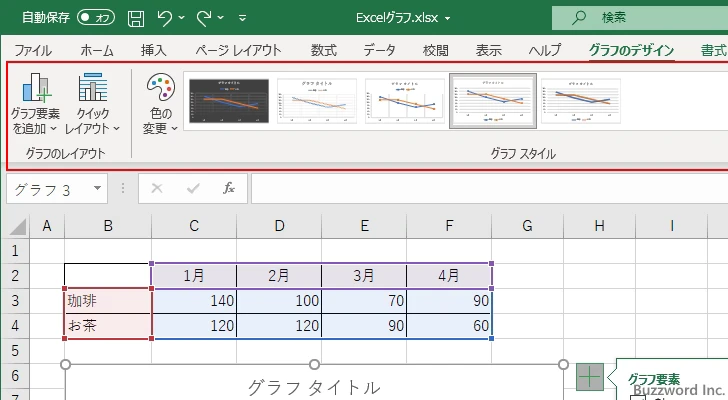Open the ファイル (File) menu
Screen dimensions: 728x400
[33, 50]
